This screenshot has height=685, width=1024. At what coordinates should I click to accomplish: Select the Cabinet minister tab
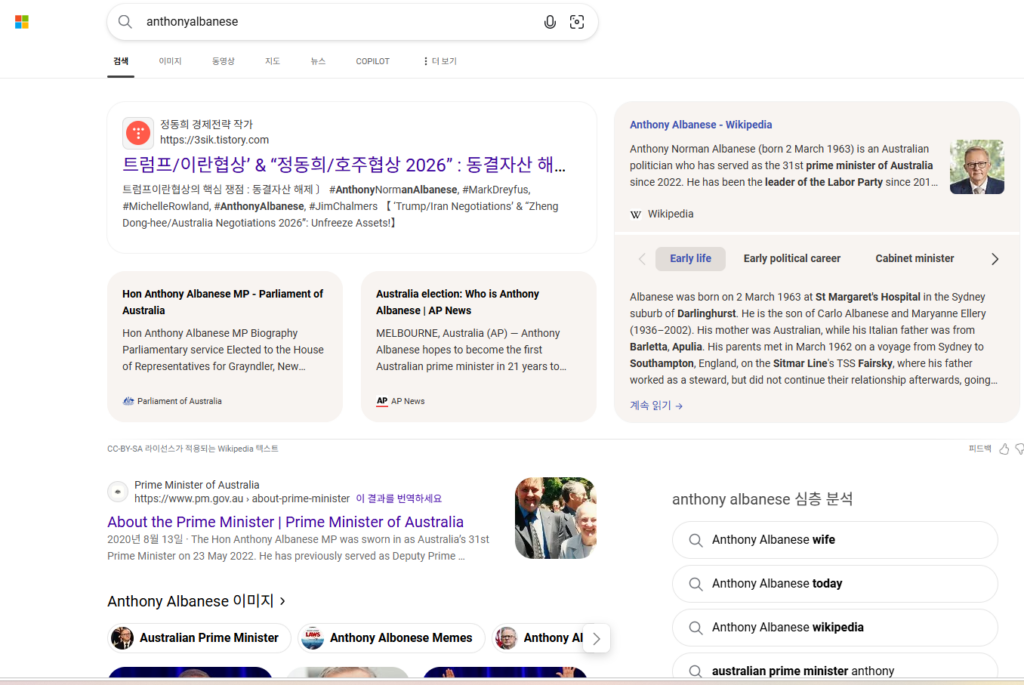[x=914, y=259]
